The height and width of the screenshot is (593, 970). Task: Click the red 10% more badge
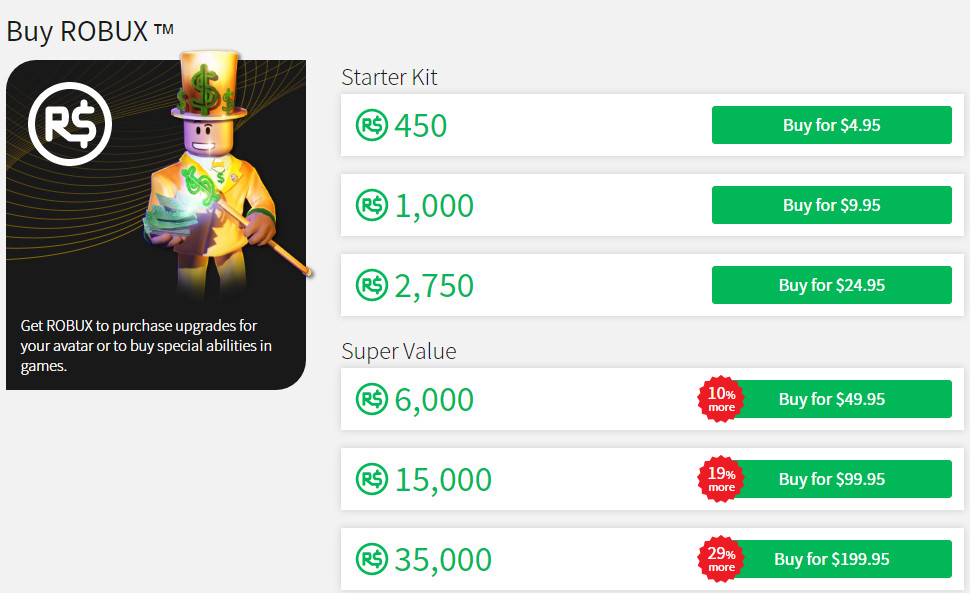(721, 399)
